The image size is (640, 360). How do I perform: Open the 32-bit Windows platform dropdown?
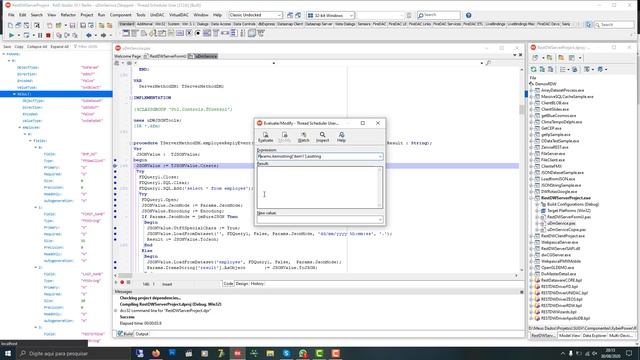click(351, 15)
